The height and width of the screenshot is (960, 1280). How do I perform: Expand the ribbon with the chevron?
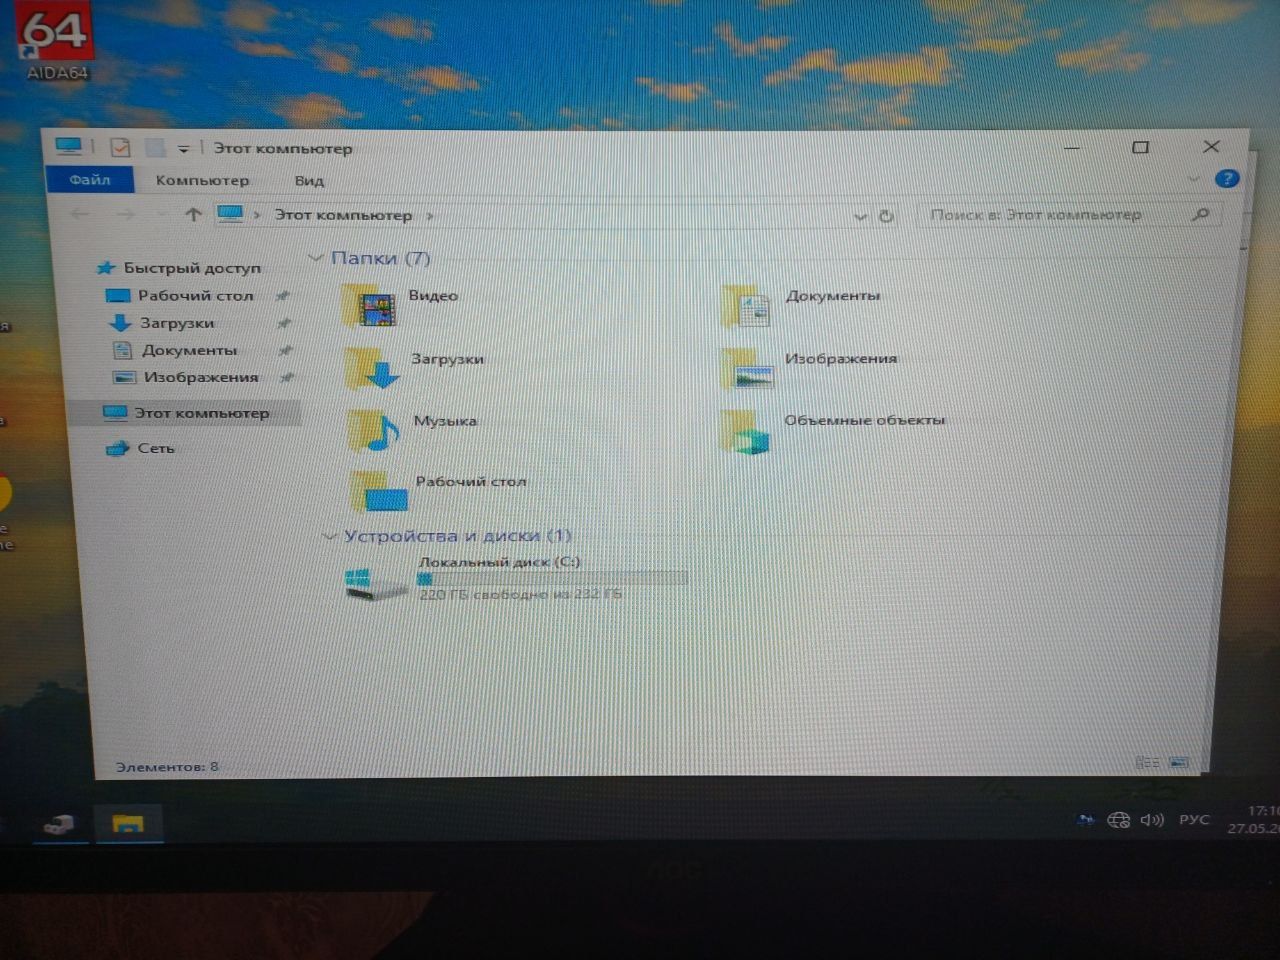click(1193, 179)
